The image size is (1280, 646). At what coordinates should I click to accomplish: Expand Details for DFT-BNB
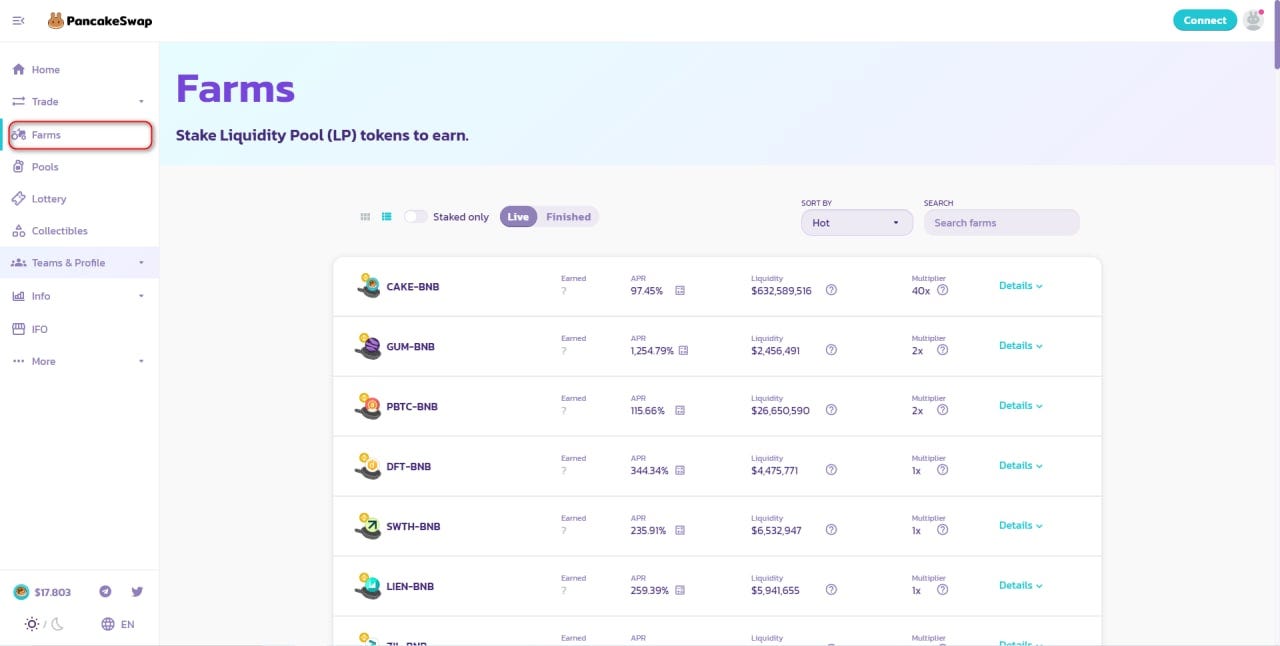click(1021, 466)
